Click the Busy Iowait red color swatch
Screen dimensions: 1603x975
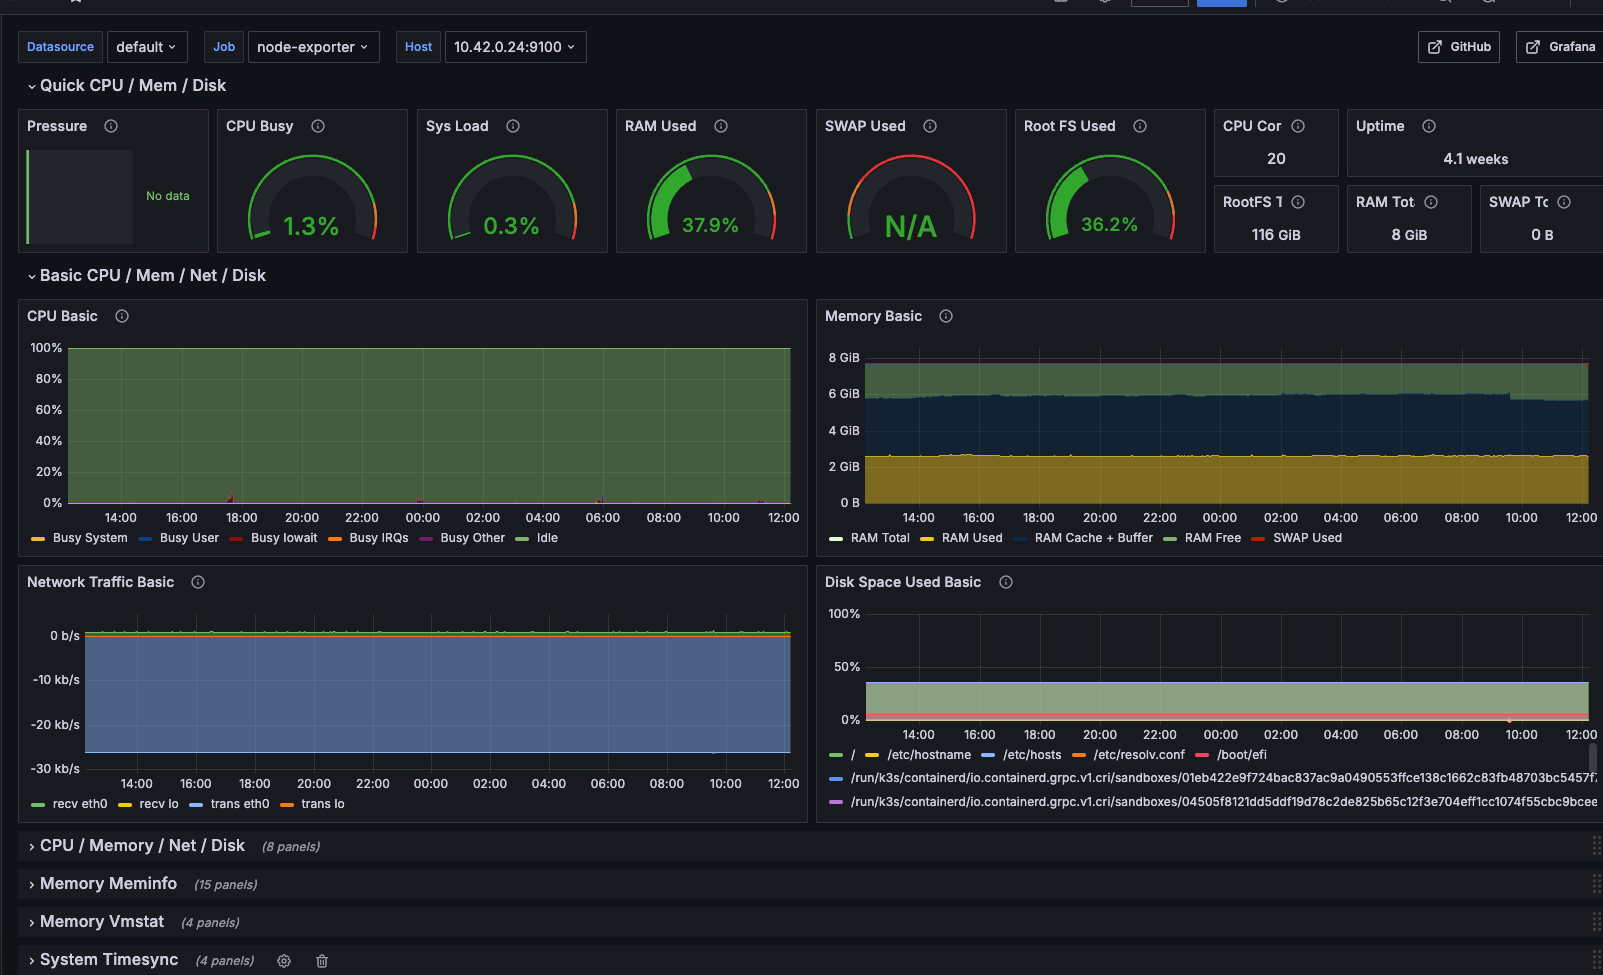236,539
